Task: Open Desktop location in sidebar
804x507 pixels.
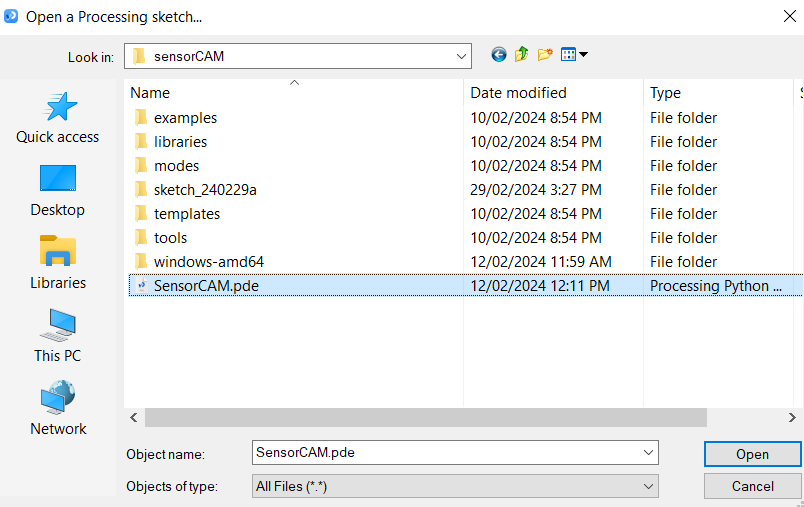Action: coord(58,191)
